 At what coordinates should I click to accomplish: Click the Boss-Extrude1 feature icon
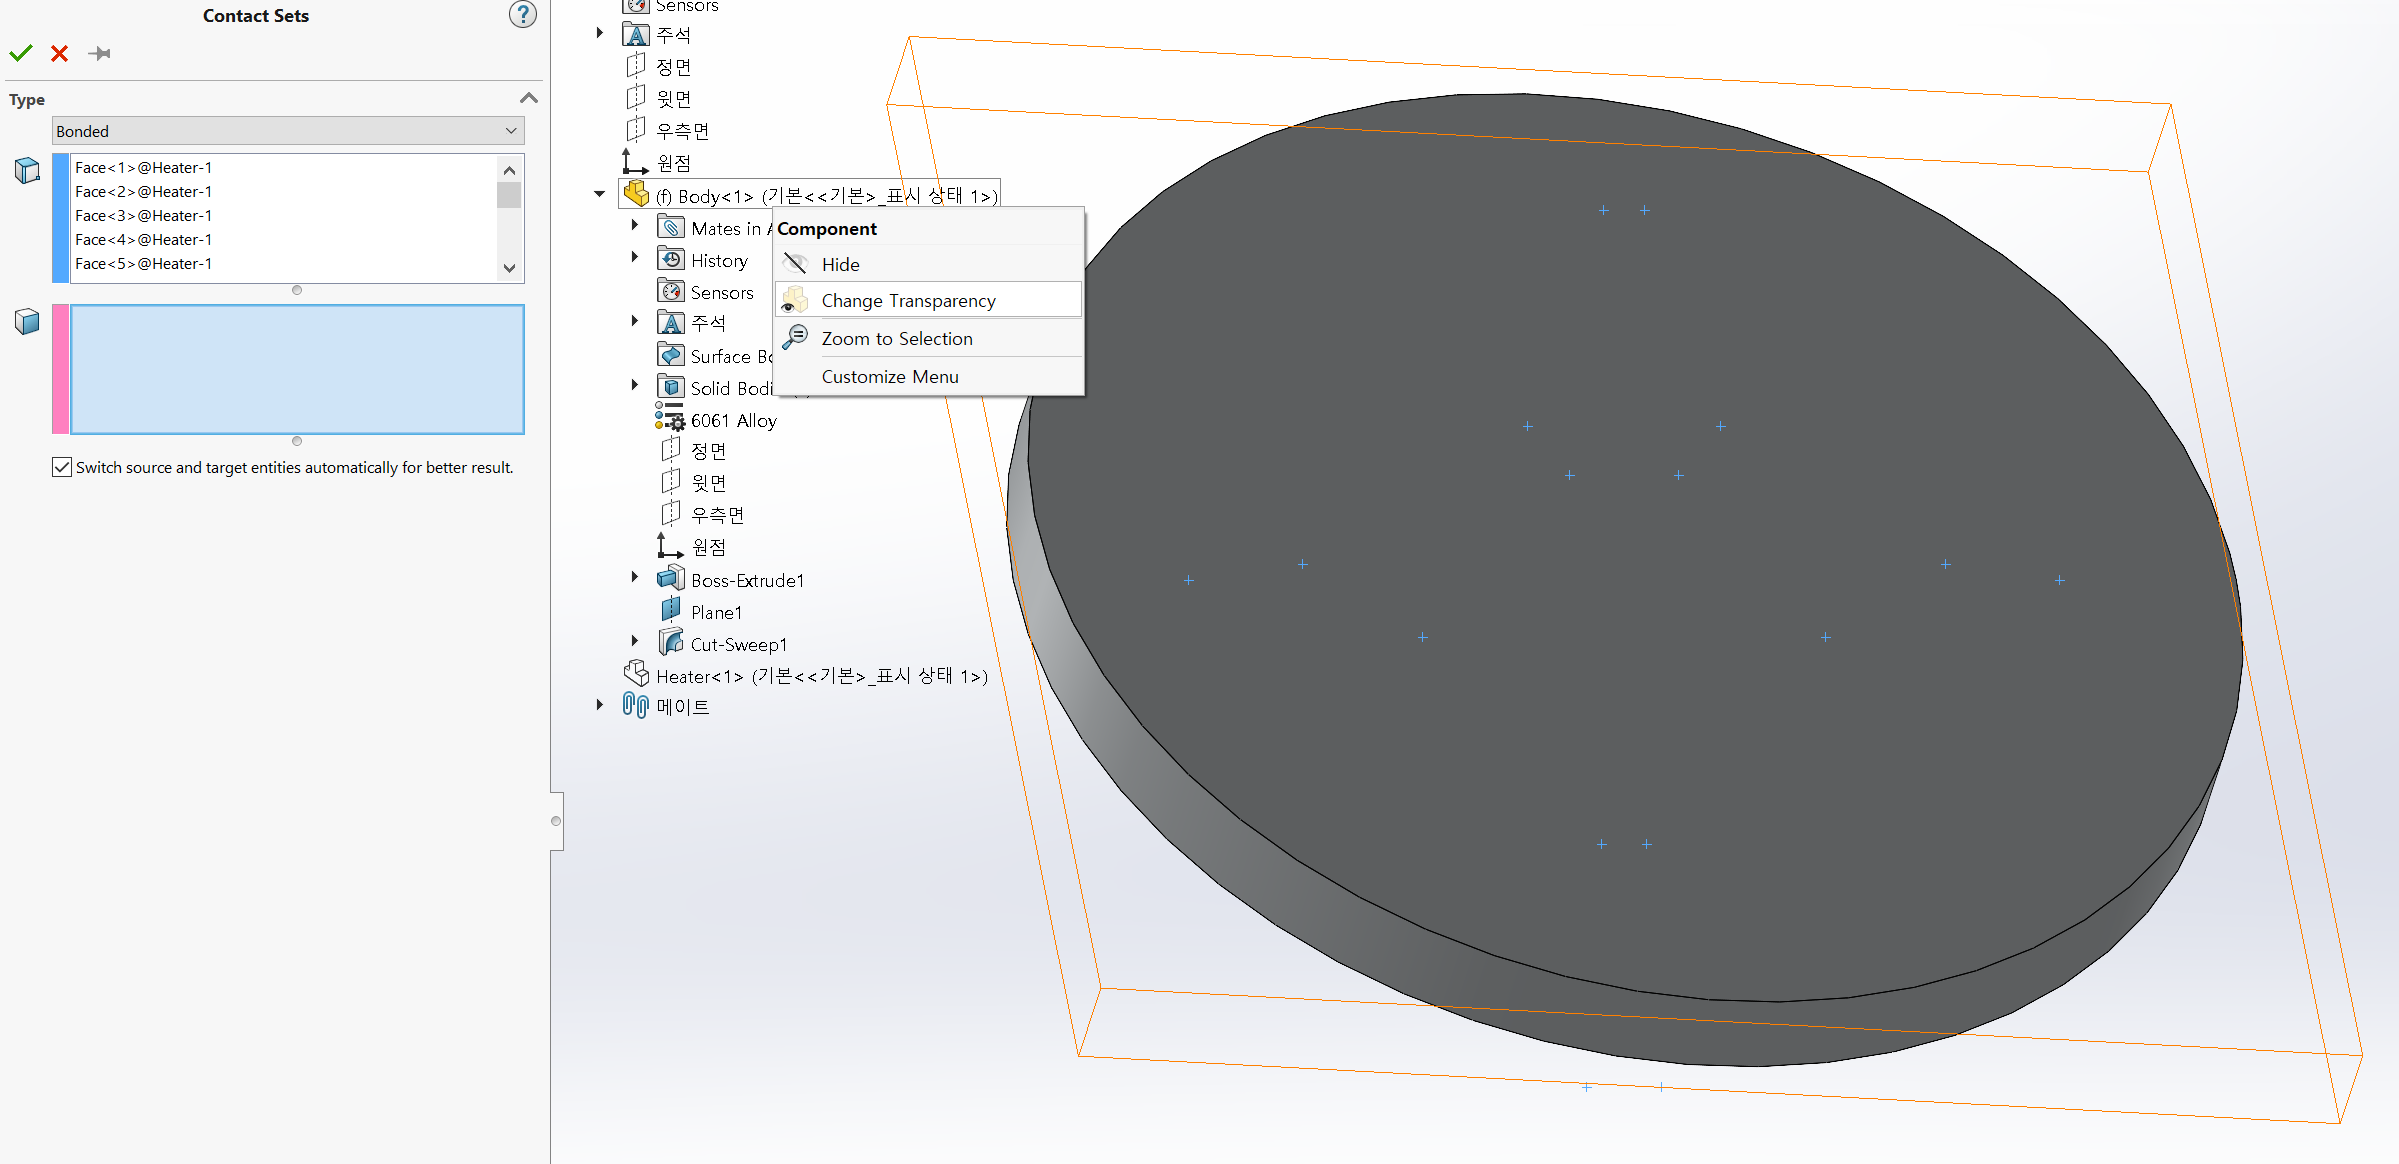coord(671,579)
